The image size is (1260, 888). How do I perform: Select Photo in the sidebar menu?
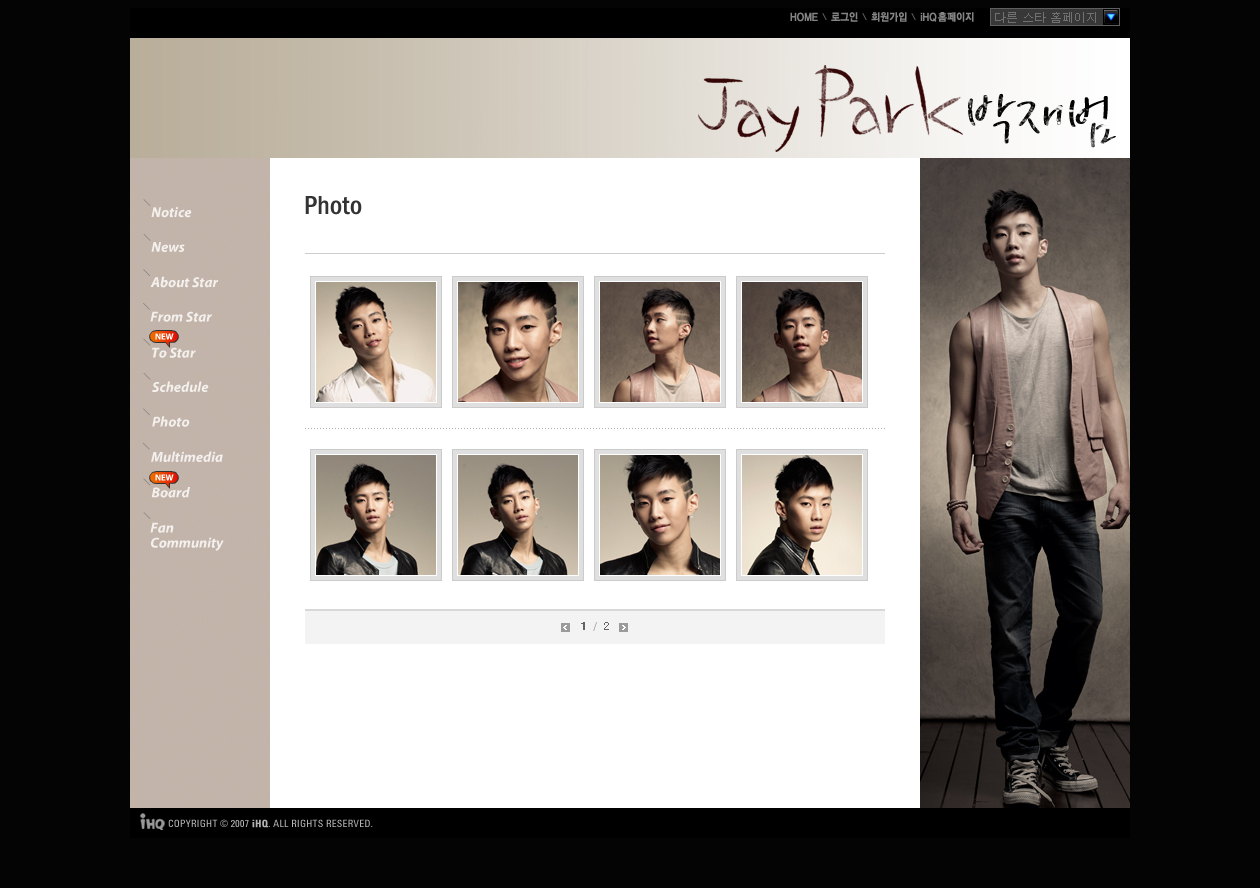pos(170,422)
